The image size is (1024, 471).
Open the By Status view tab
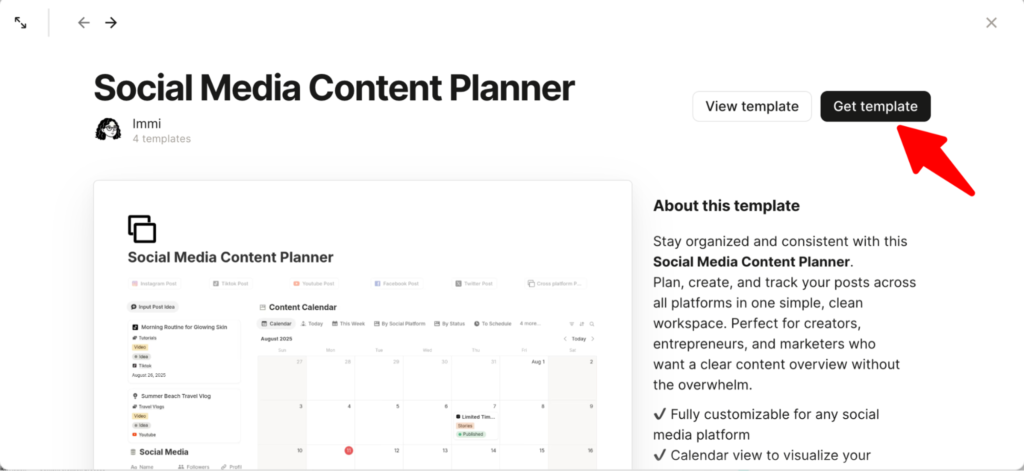click(450, 324)
